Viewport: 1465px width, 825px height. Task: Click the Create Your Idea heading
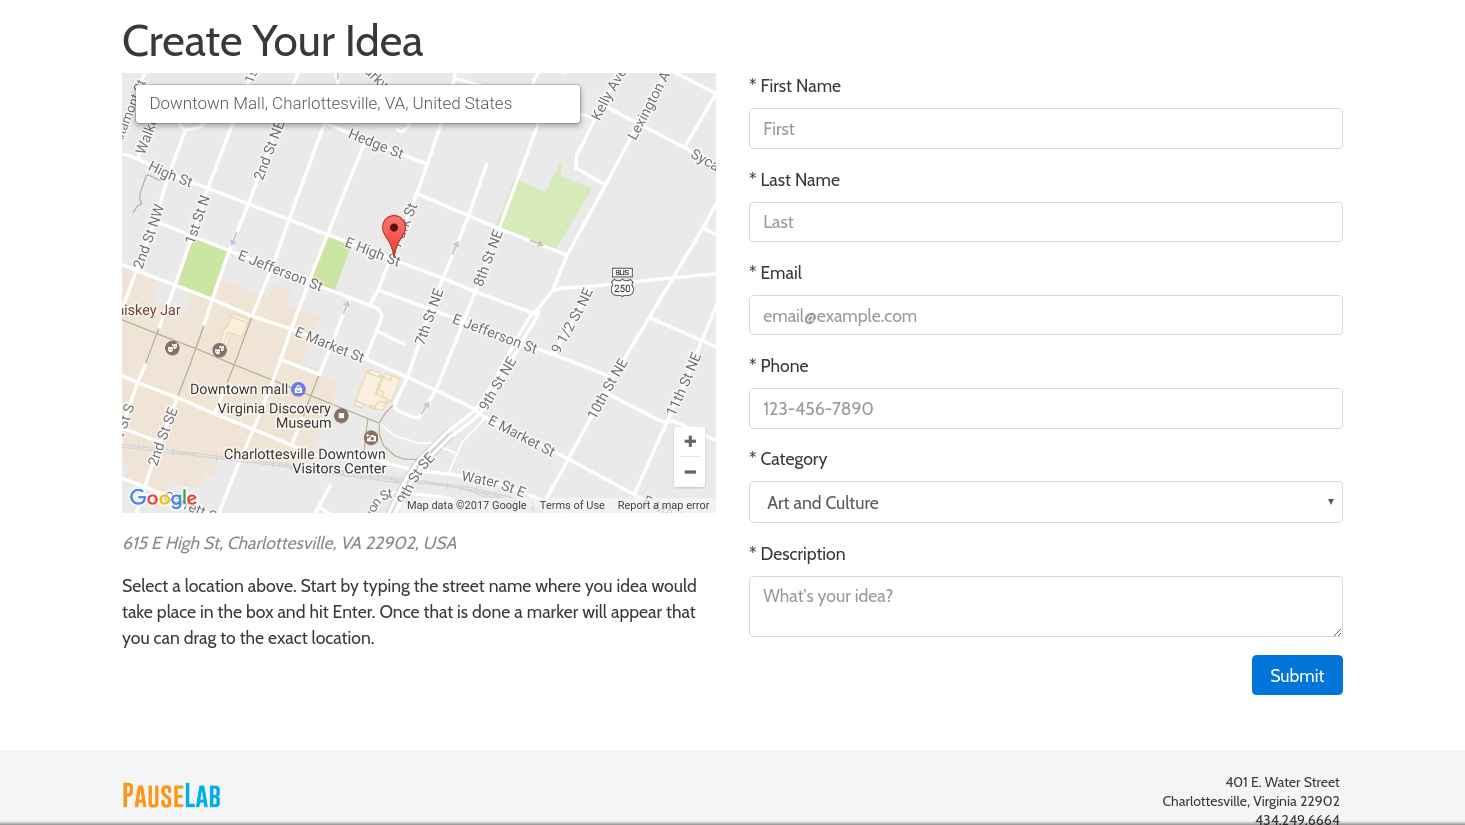point(272,41)
